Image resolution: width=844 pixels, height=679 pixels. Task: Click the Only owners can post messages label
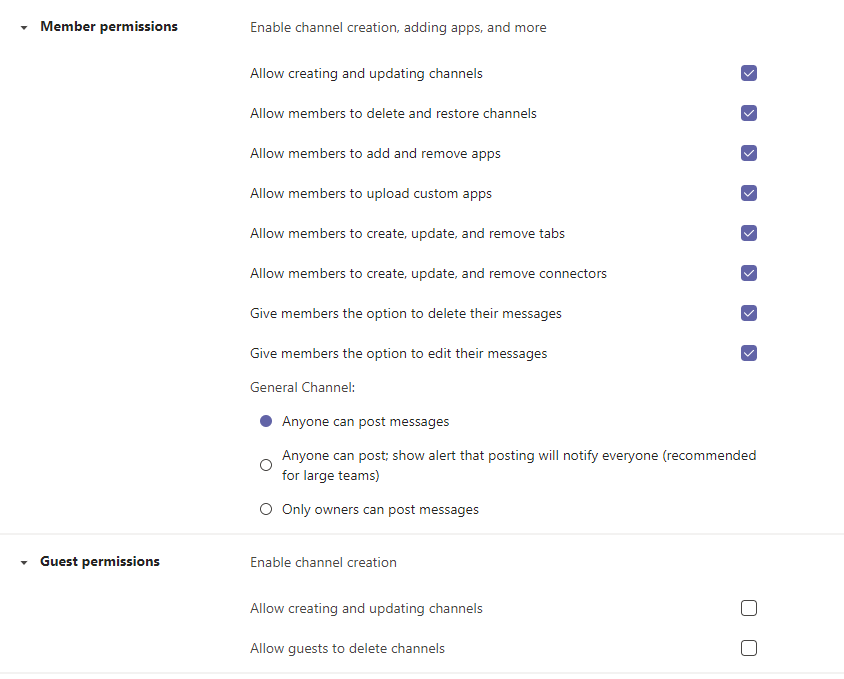tap(380, 509)
